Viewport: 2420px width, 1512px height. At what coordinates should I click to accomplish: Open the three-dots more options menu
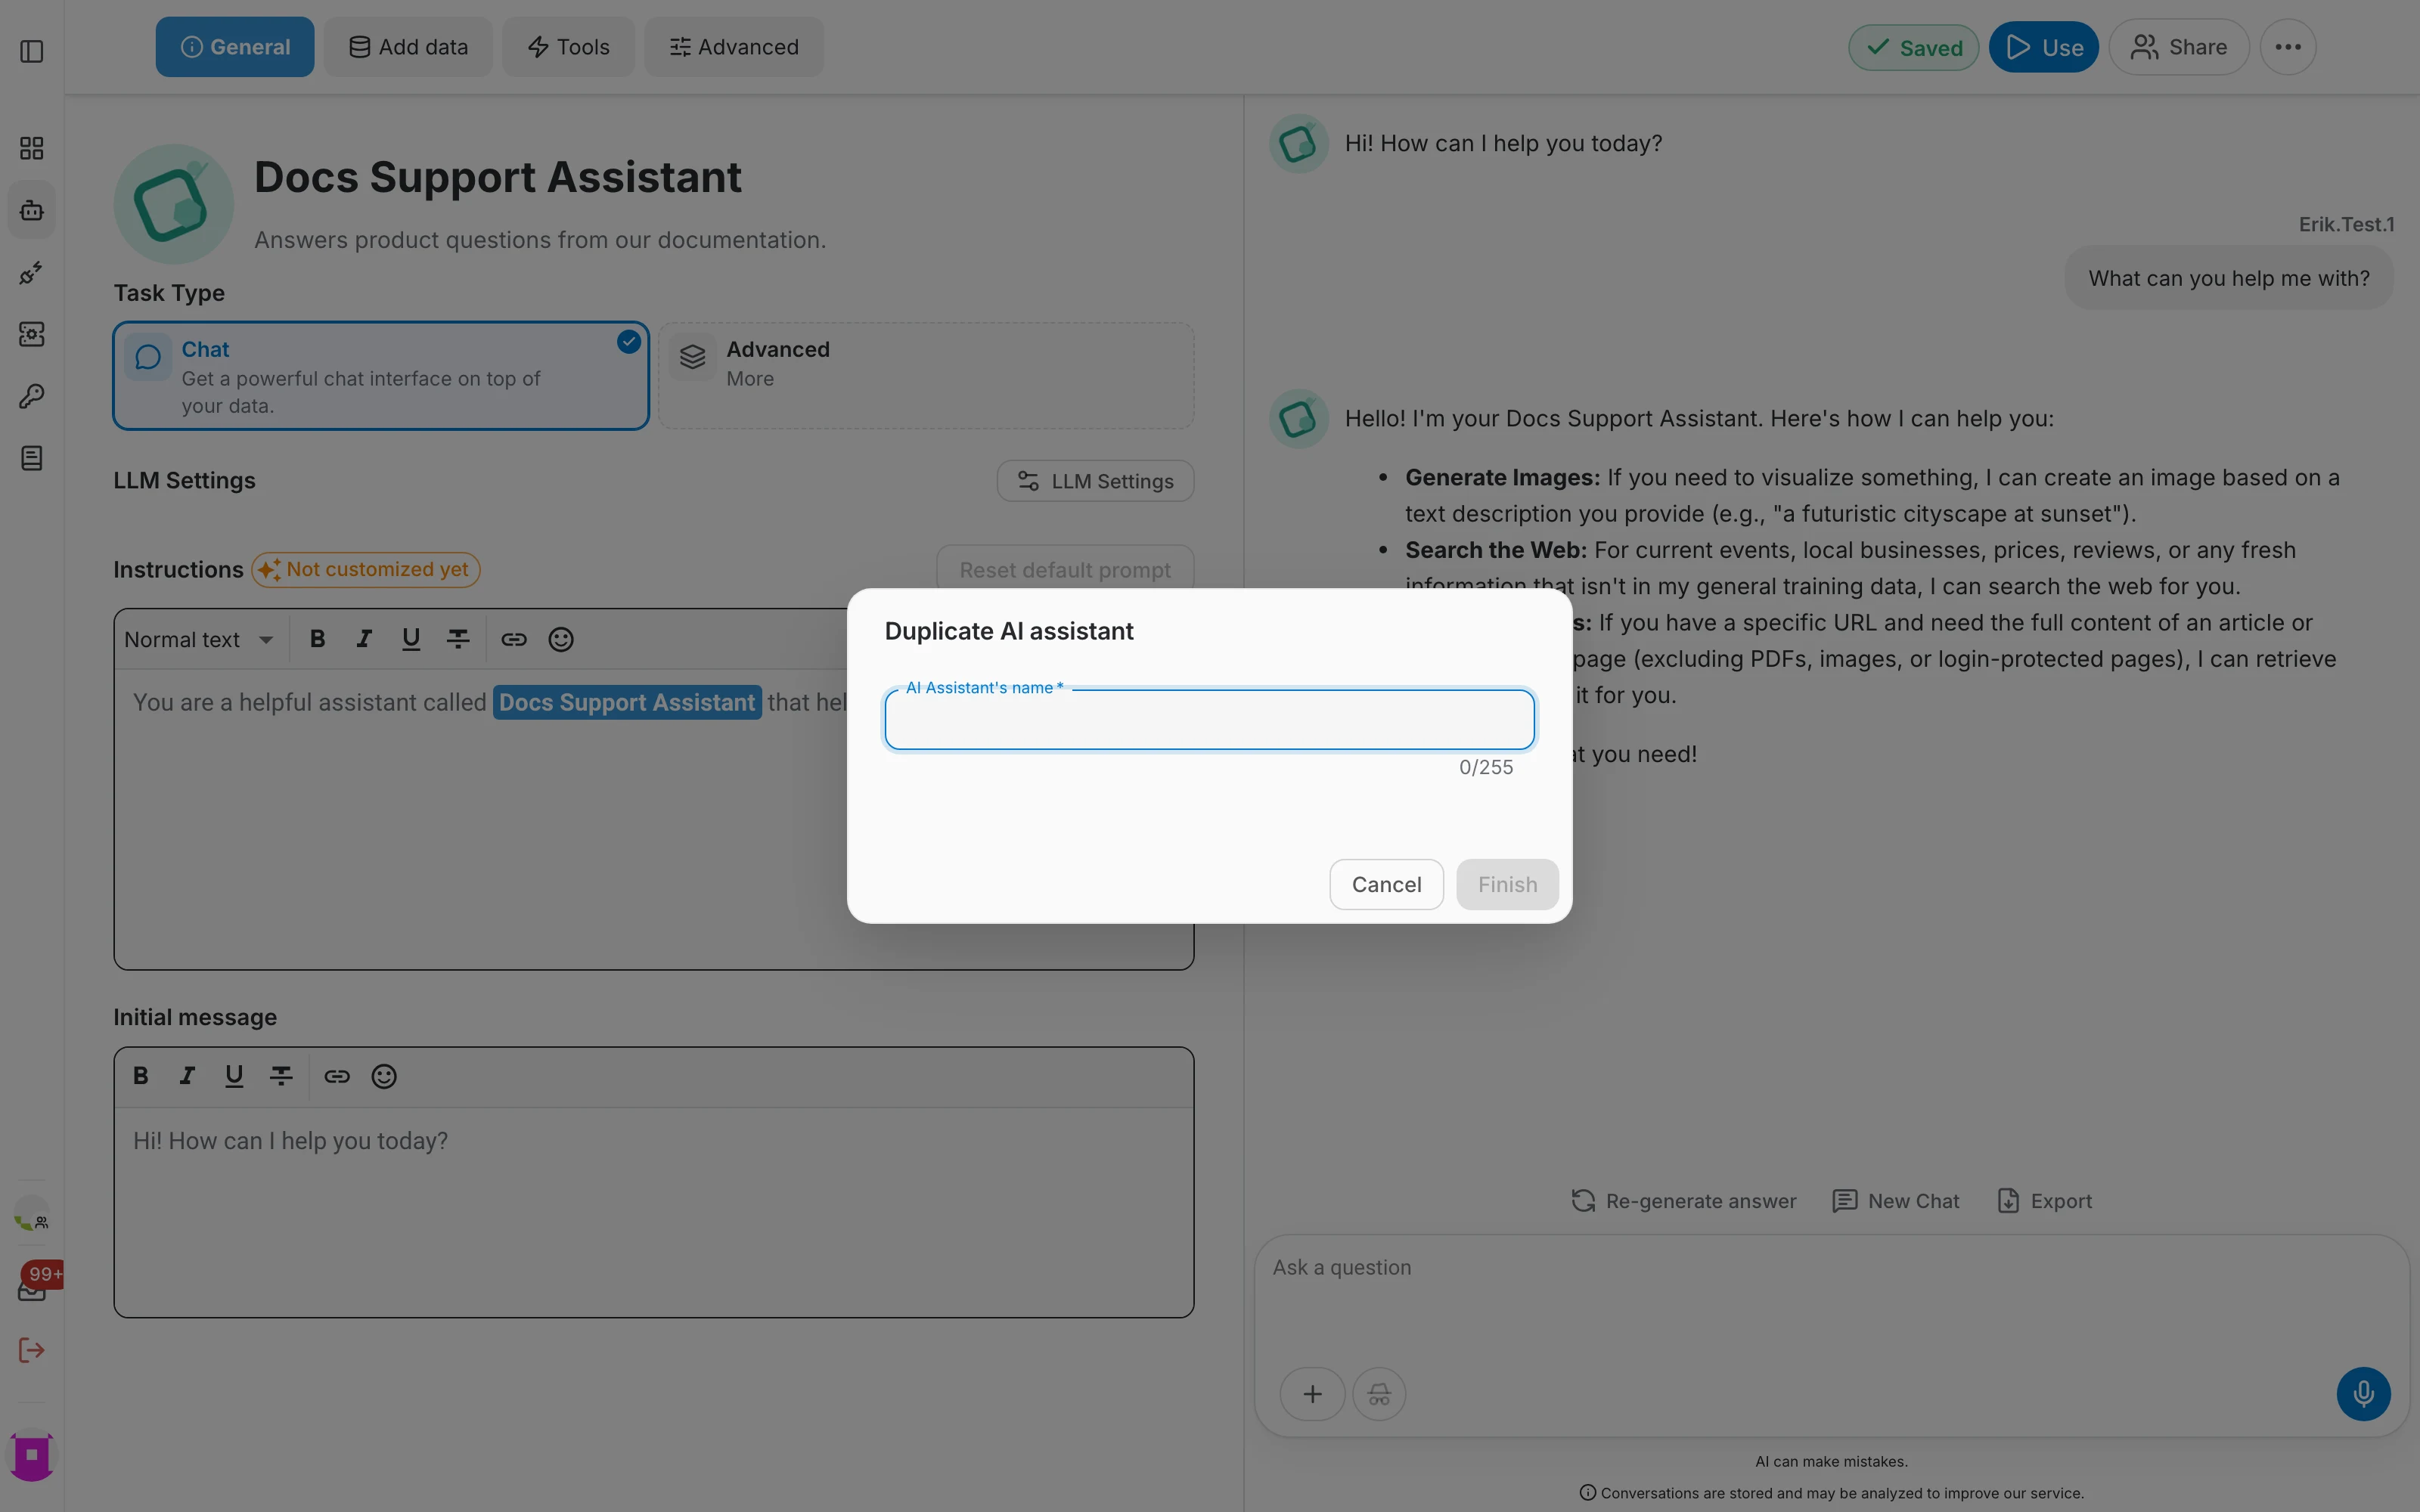point(2288,47)
